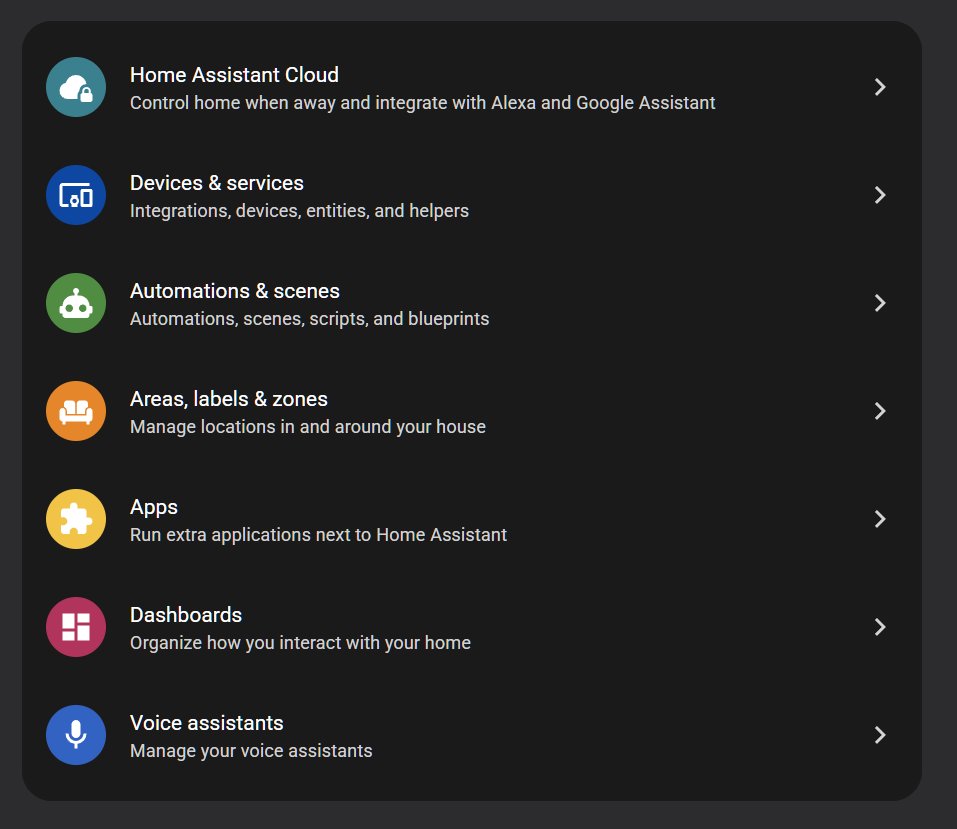Choose the Dashboards title
Image resolution: width=957 pixels, height=829 pixels.
pos(186,615)
